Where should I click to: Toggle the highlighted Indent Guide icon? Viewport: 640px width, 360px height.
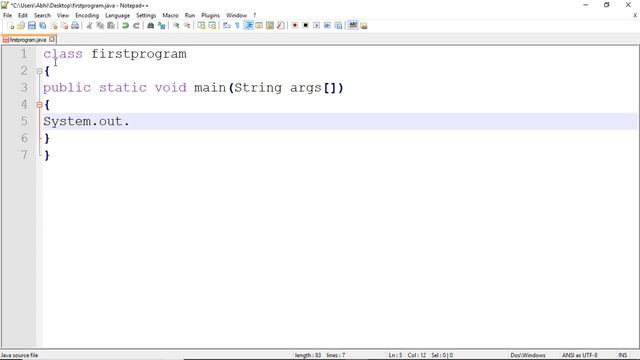[248, 26]
